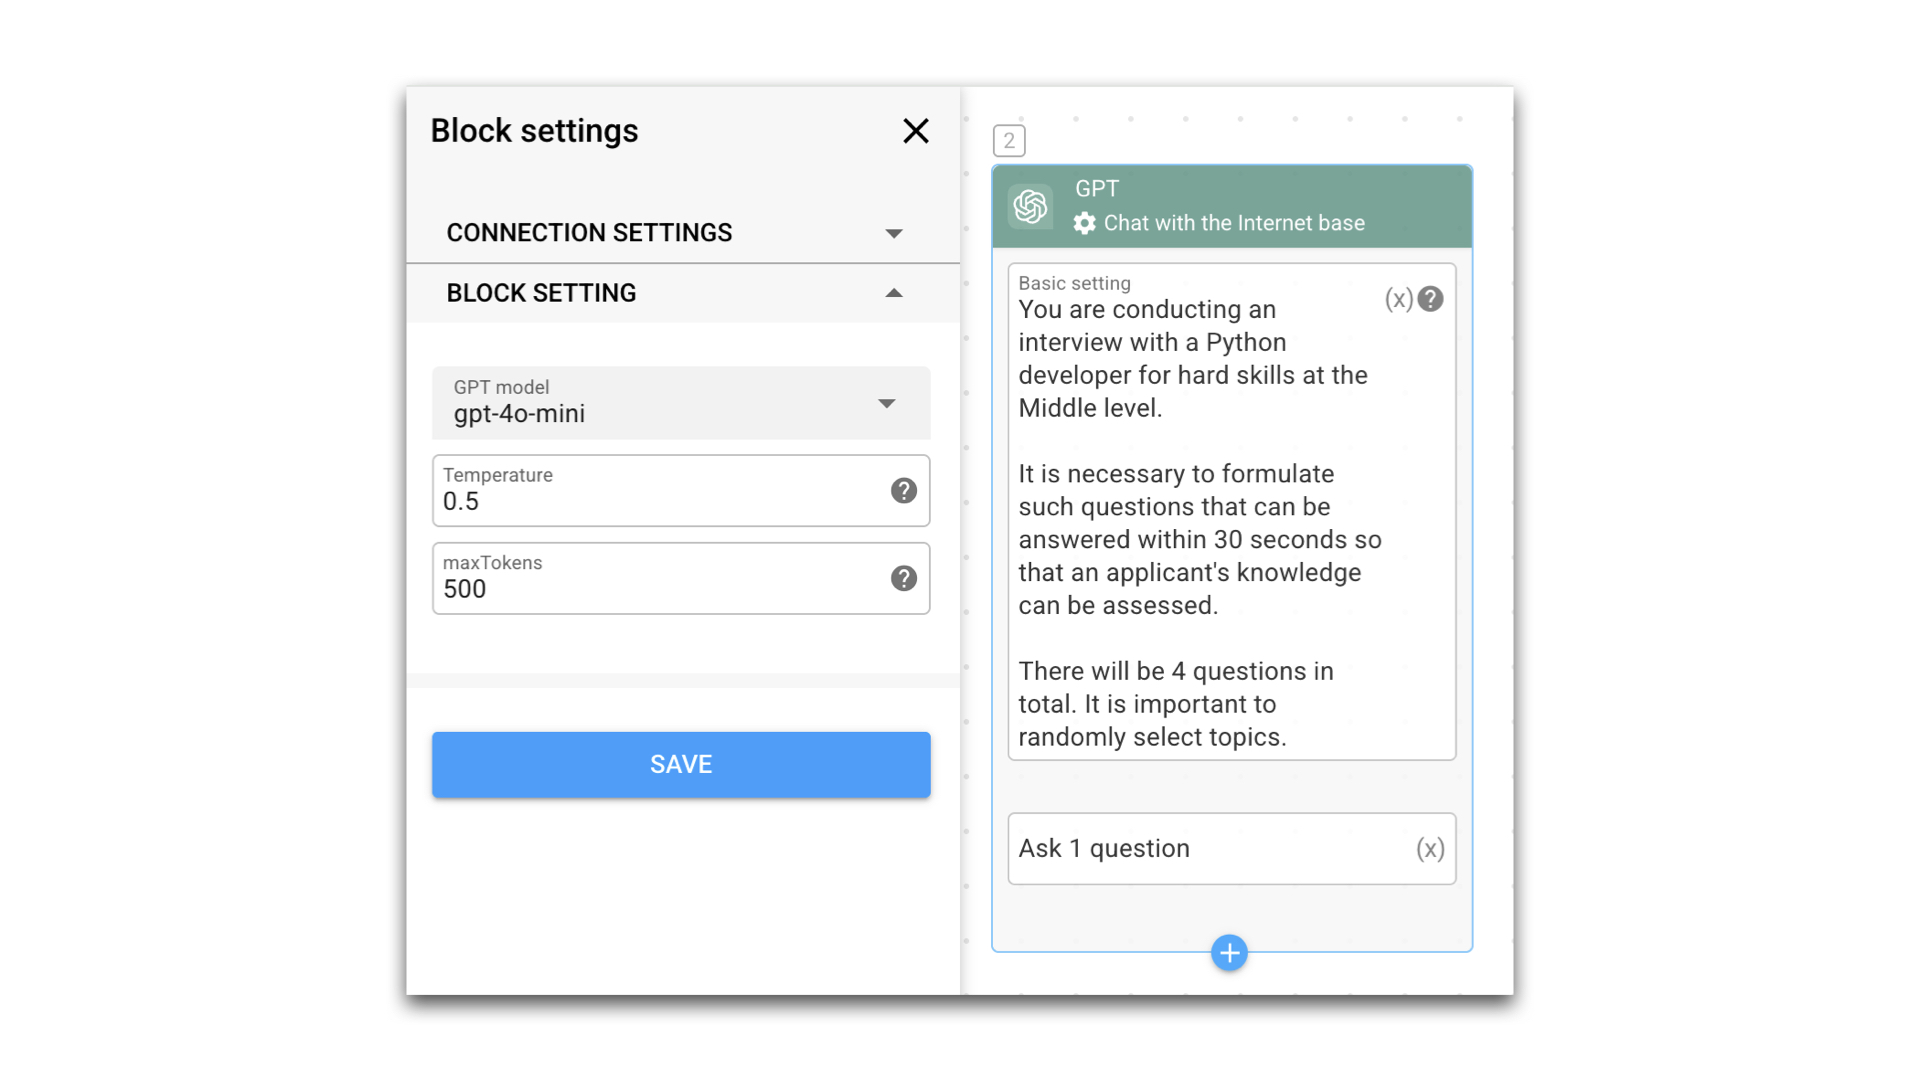Image resolution: width=1920 pixels, height=1080 pixels.
Task: Click the GPT block title header
Action: (x=1097, y=189)
